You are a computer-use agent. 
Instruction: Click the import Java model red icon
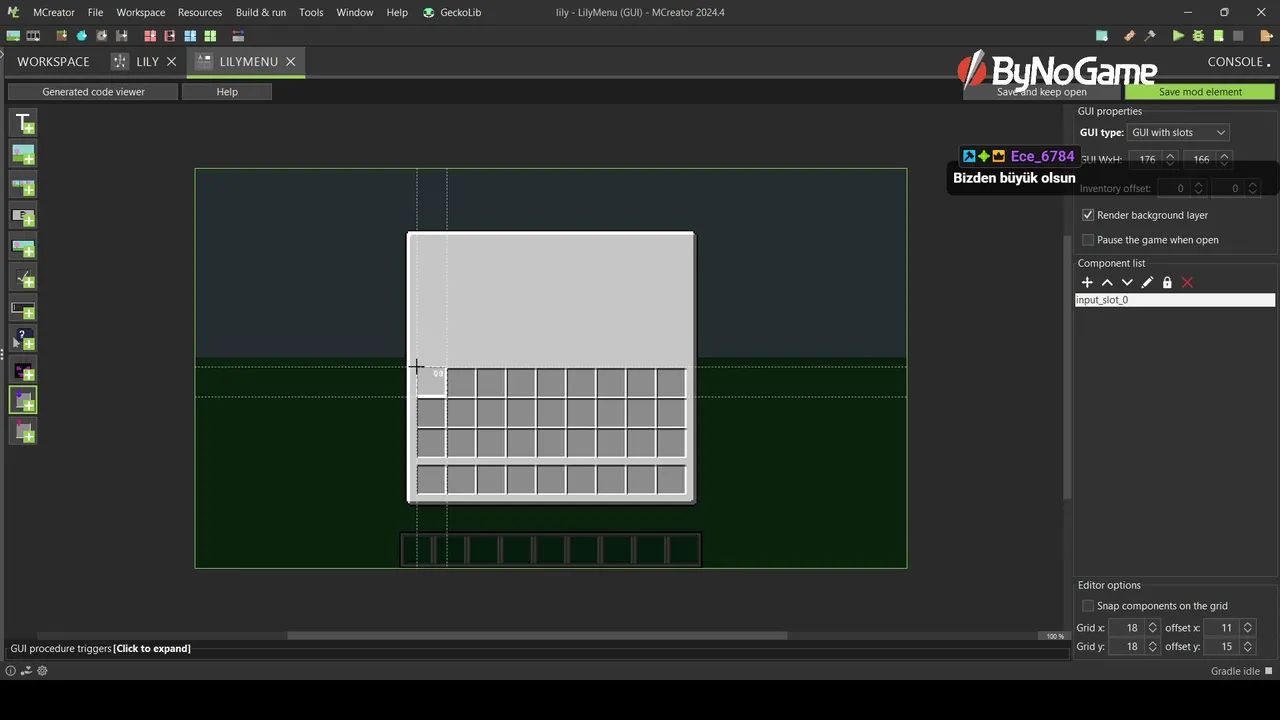pyautogui.click(x=150, y=36)
